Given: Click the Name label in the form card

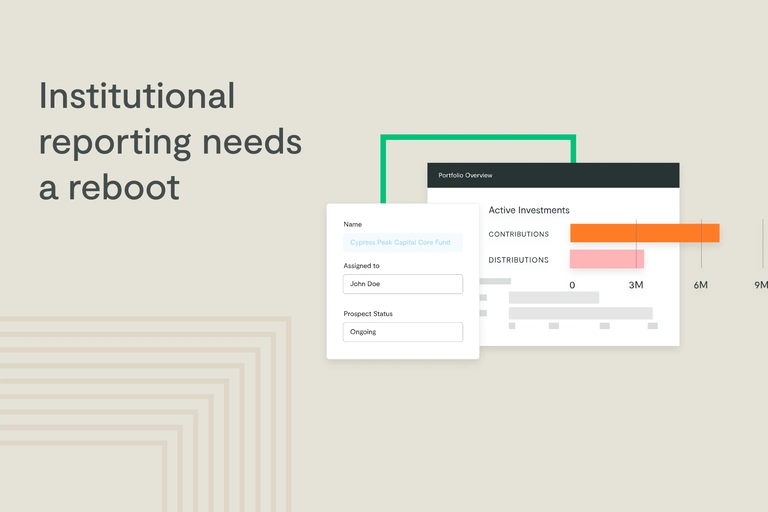Looking at the screenshot, I should click(x=352, y=224).
